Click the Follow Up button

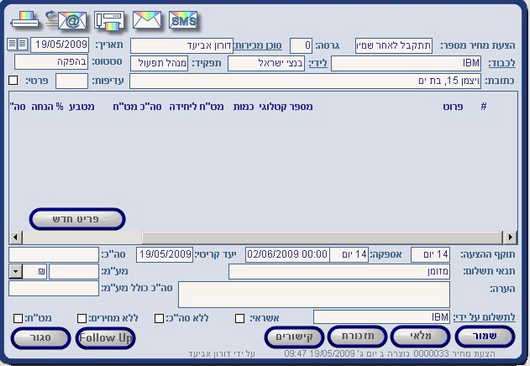click(105, 338)
